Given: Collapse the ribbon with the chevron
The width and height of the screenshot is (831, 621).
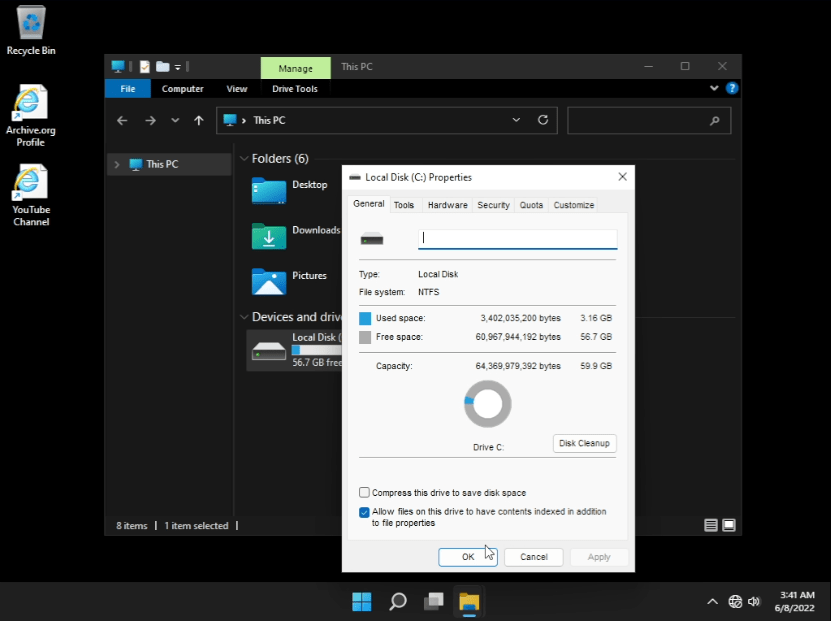Looking at the screenshot, I should click(x=714, y=88).
